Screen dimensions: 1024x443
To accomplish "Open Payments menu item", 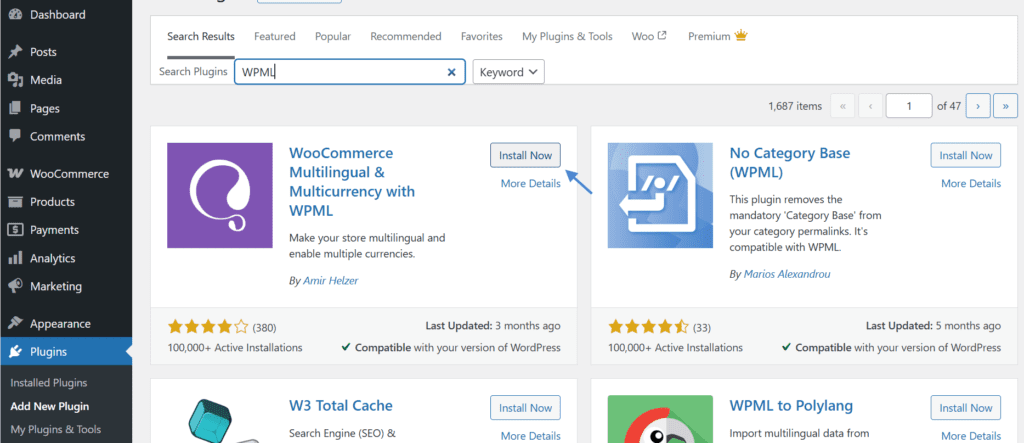I will click(66, 230).
